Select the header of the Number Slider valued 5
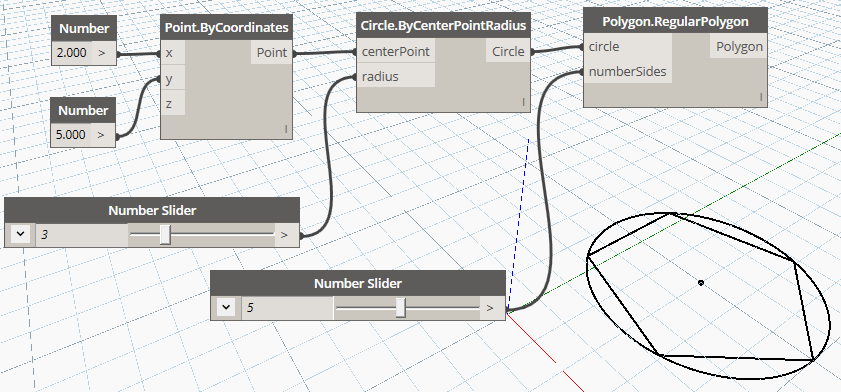This screenshot has height=392, width=841. (x=358, y=283)
